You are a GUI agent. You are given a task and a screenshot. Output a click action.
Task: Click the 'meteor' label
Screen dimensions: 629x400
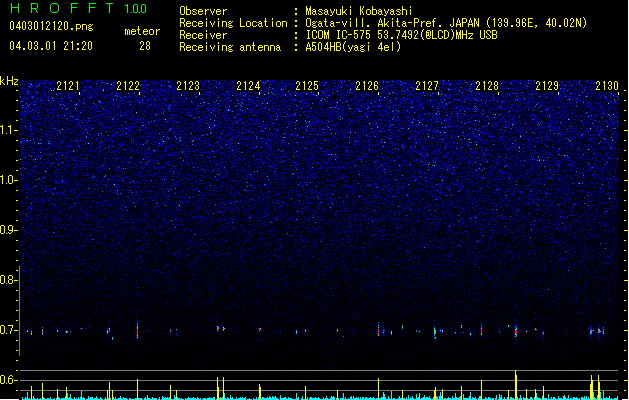point(142,31)
